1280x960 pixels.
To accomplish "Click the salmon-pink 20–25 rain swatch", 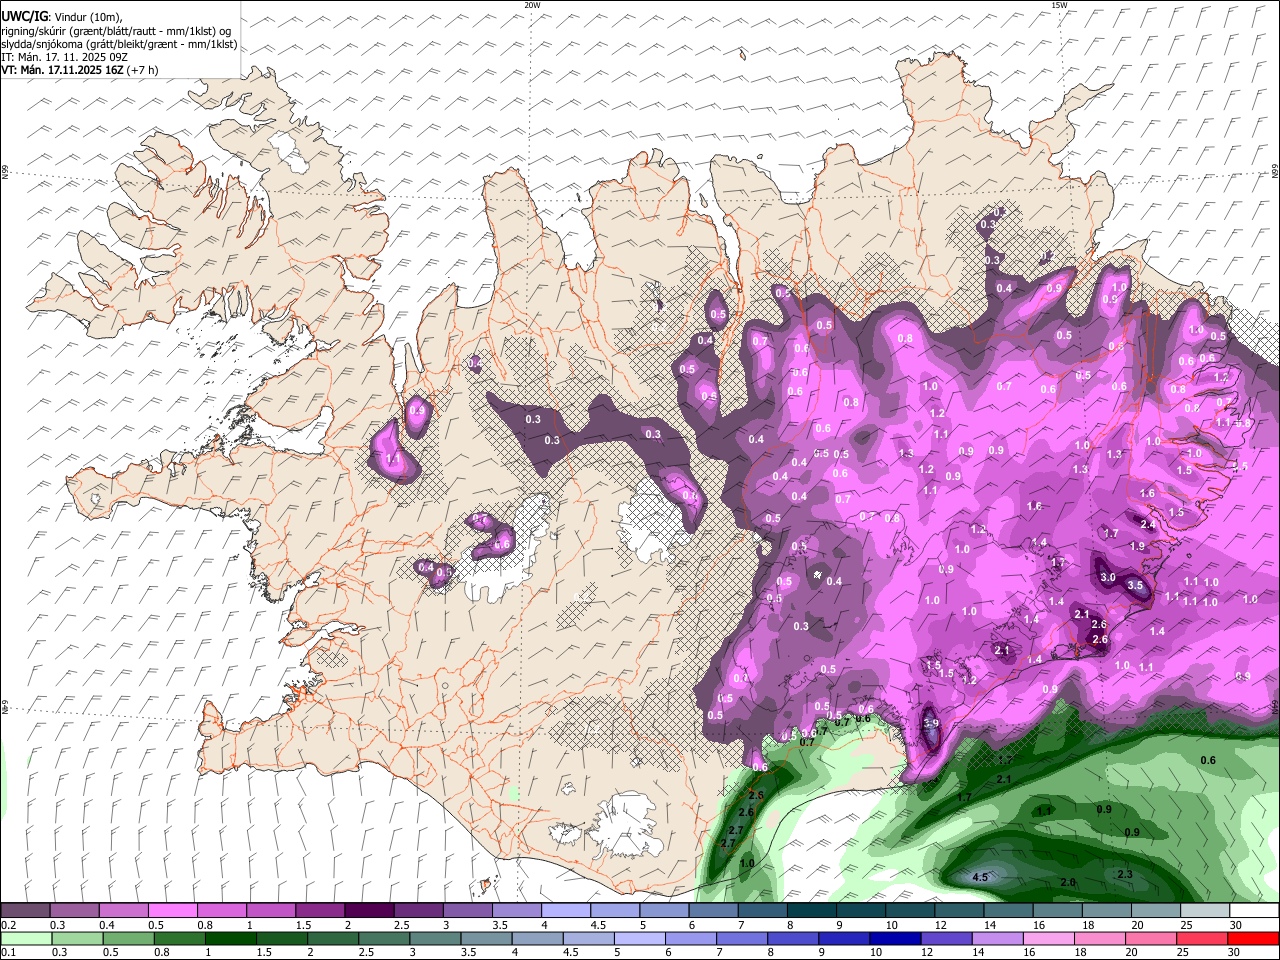I will point(1150,938).
